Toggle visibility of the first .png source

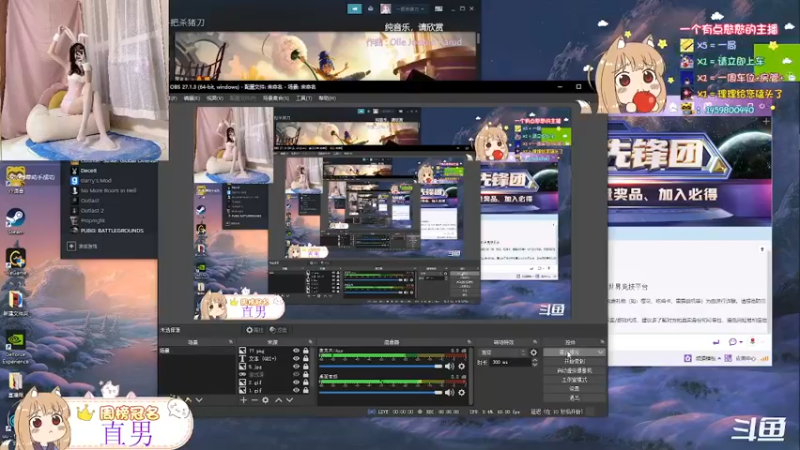click(296, 351)
